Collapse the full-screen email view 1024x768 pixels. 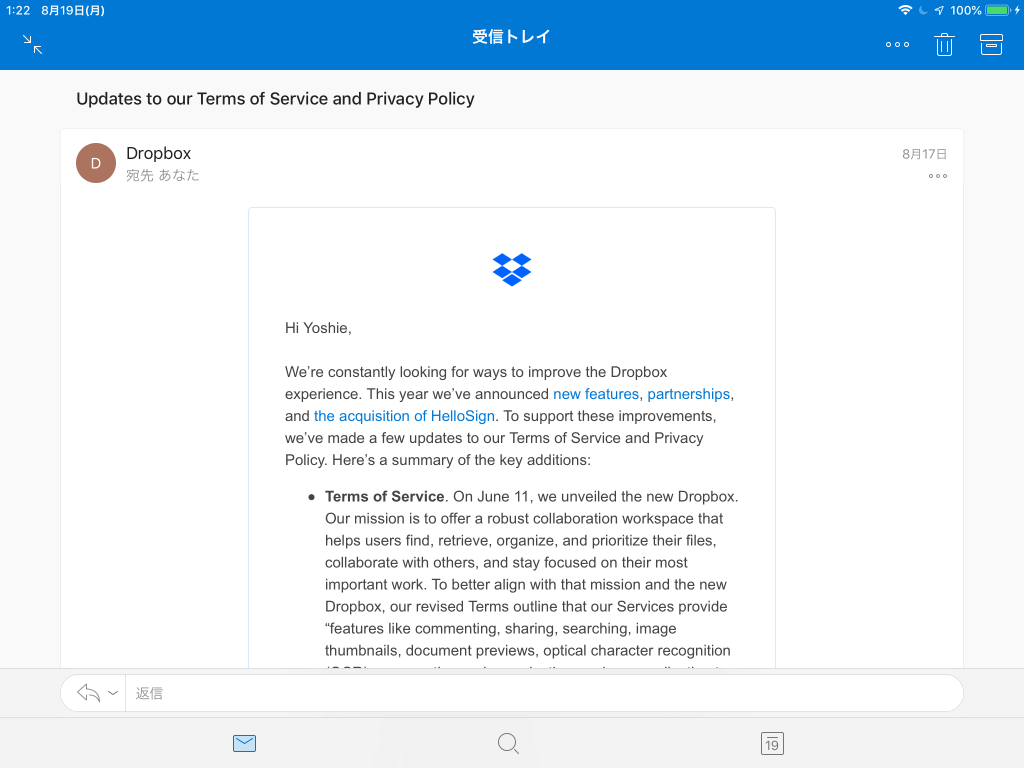pyautogui.click(x=32, y=44)
